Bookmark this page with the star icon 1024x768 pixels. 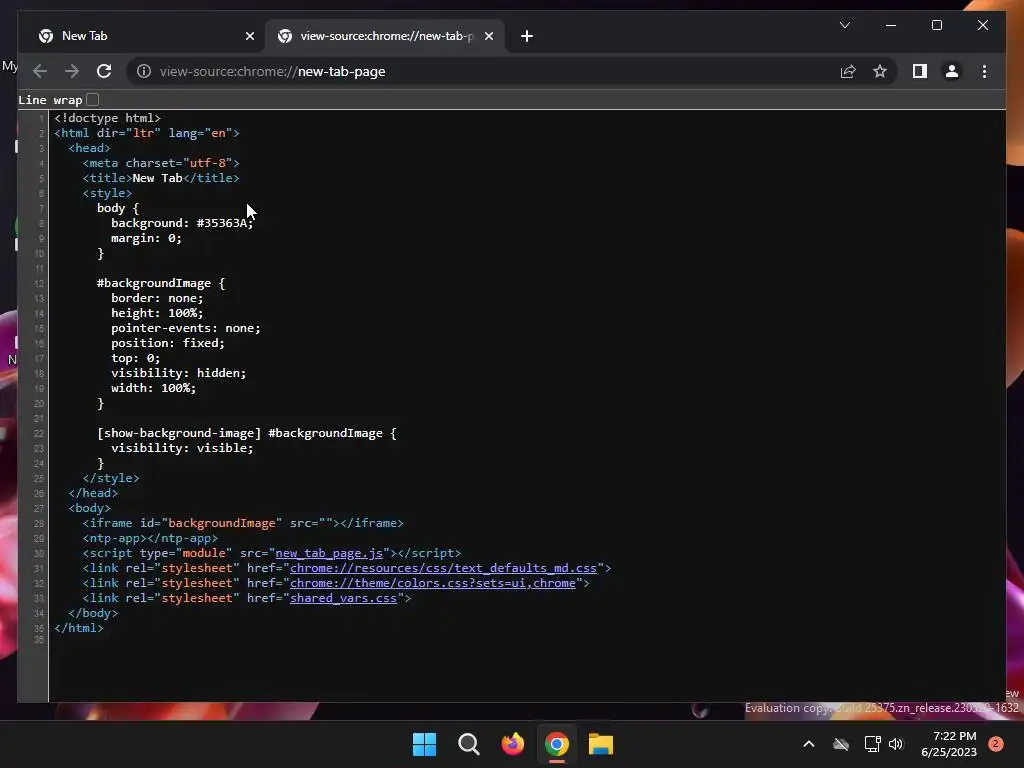pyautogui.click(x=880, y=71)
